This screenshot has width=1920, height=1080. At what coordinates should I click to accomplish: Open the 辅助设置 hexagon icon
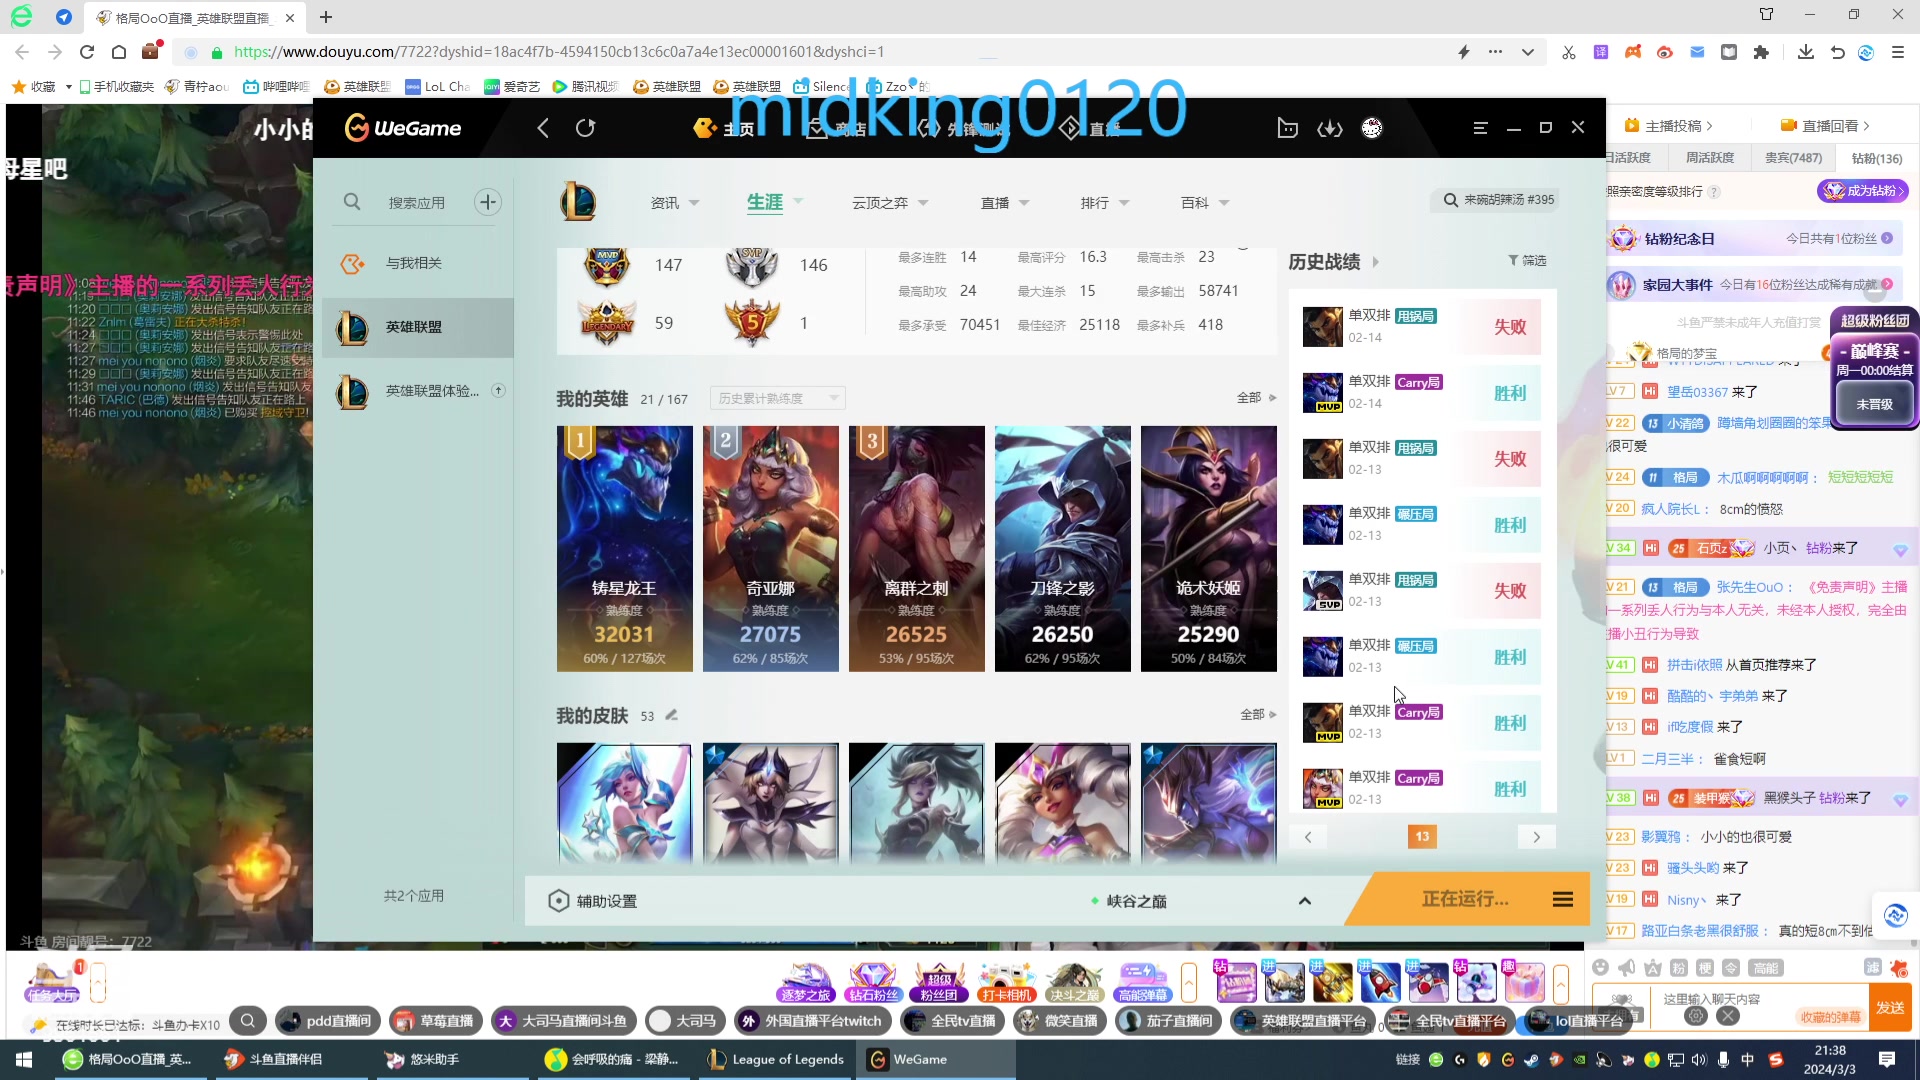(x=559, y=901)
